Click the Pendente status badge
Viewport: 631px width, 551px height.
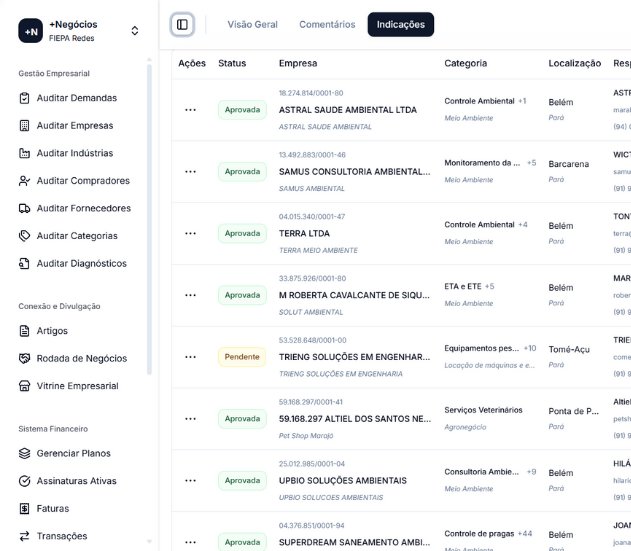(242, 357)
